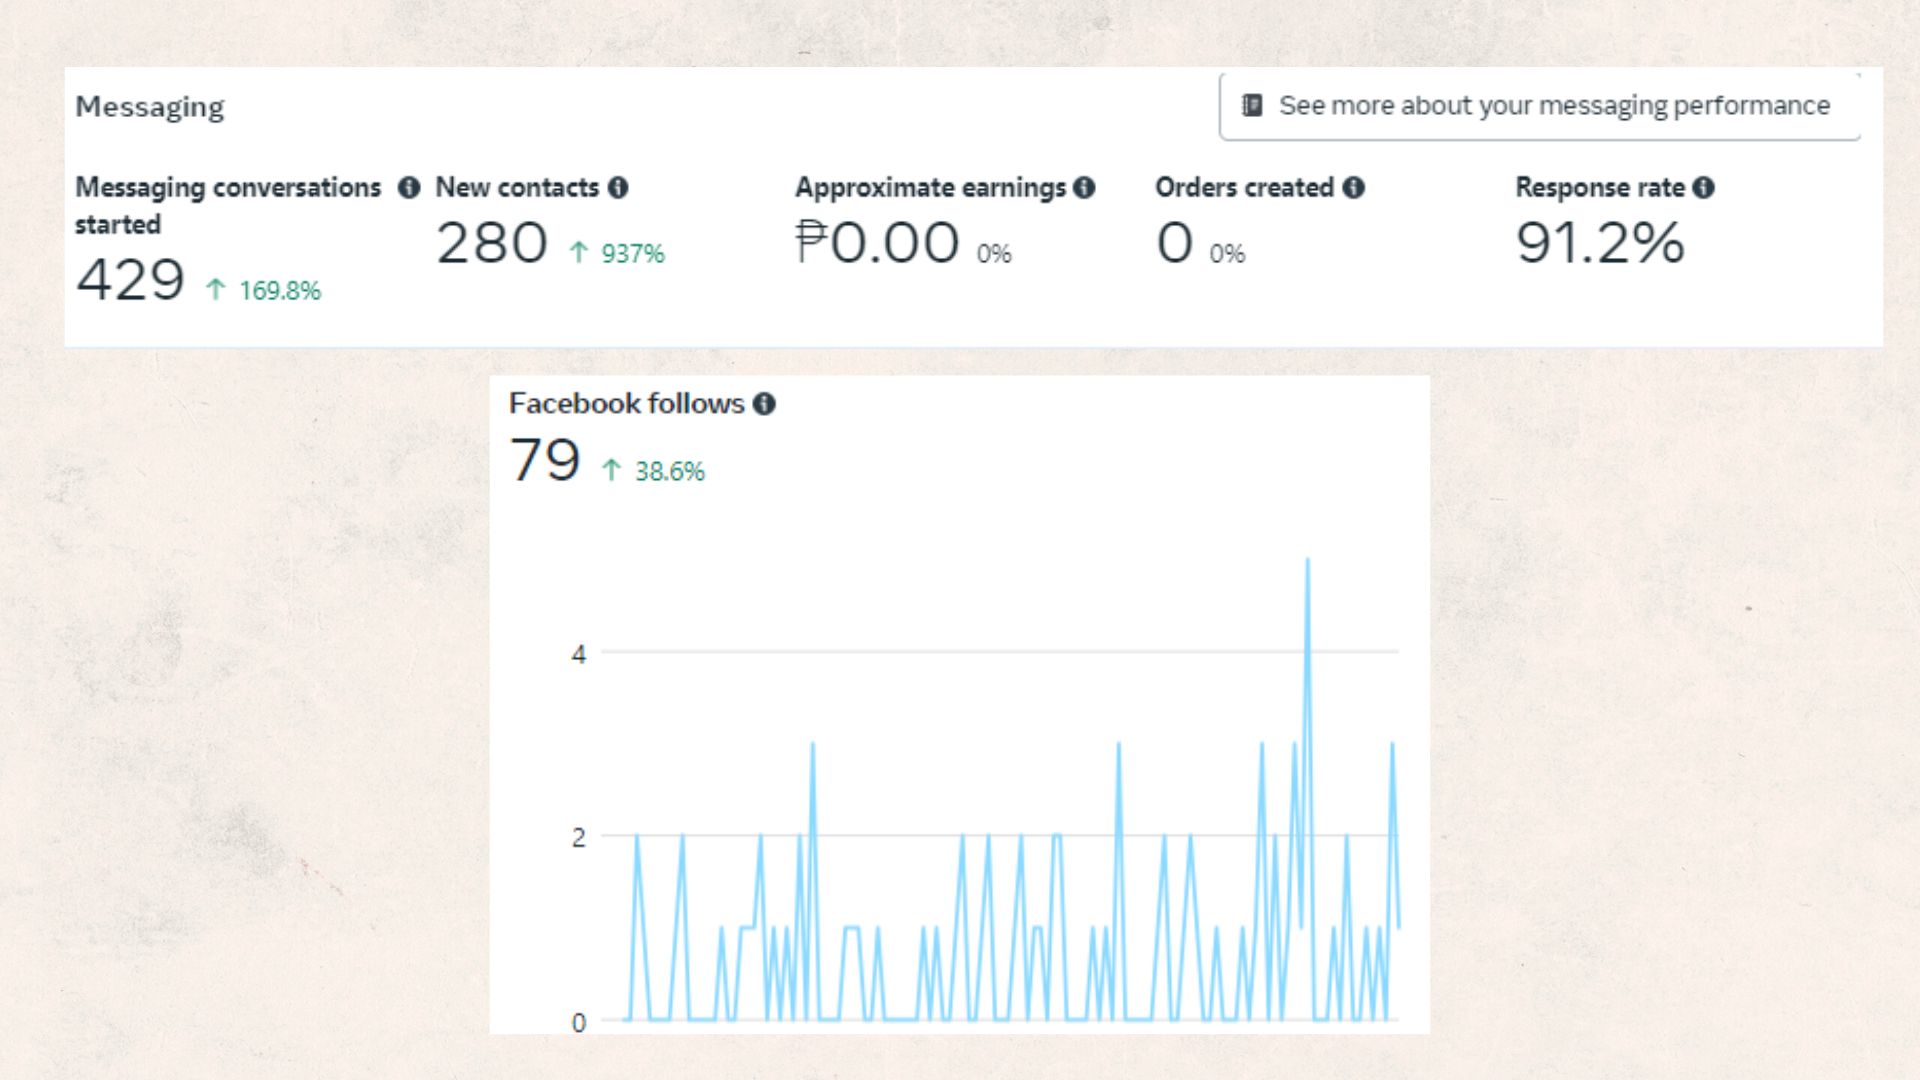Image resolution: width=1920 pixels, height=1080 pixels.
Task: Click info icon beside Messaging conversations started
Action: [409, 188]
